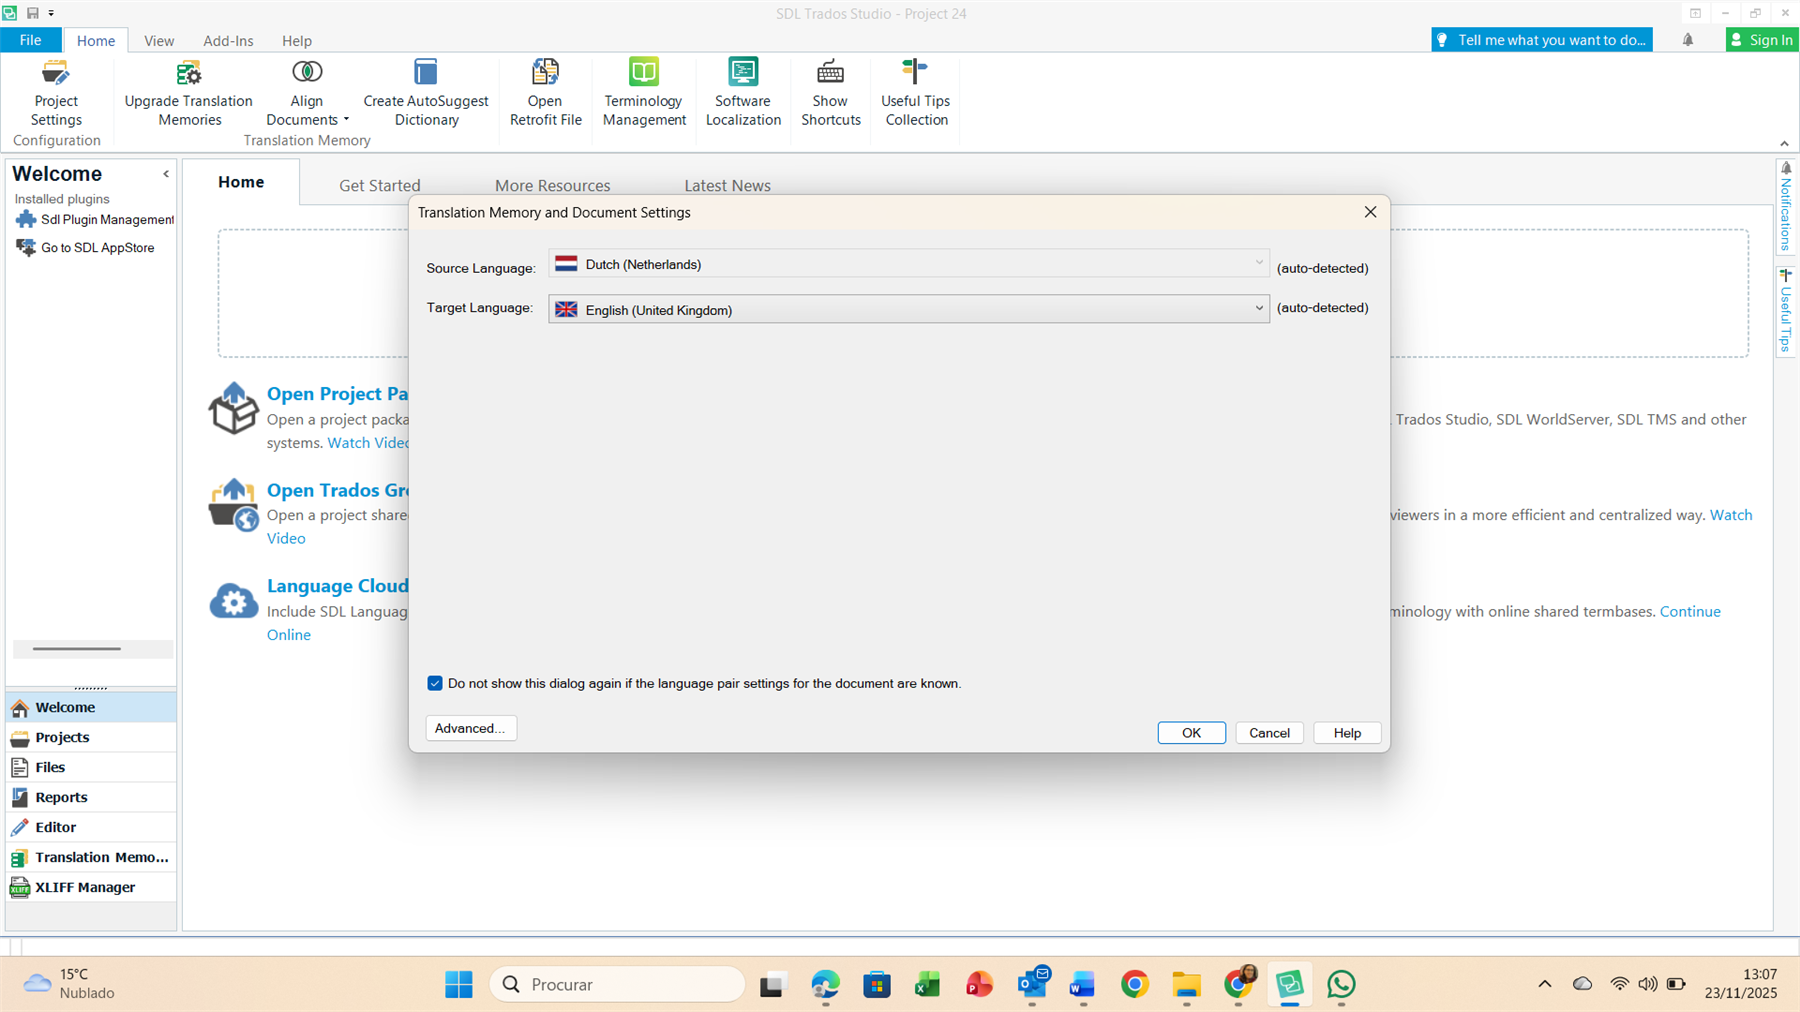The image size is (1800, 1012).
Task: Collapse the Welcome panel sidebar
Action: [165, 173]
